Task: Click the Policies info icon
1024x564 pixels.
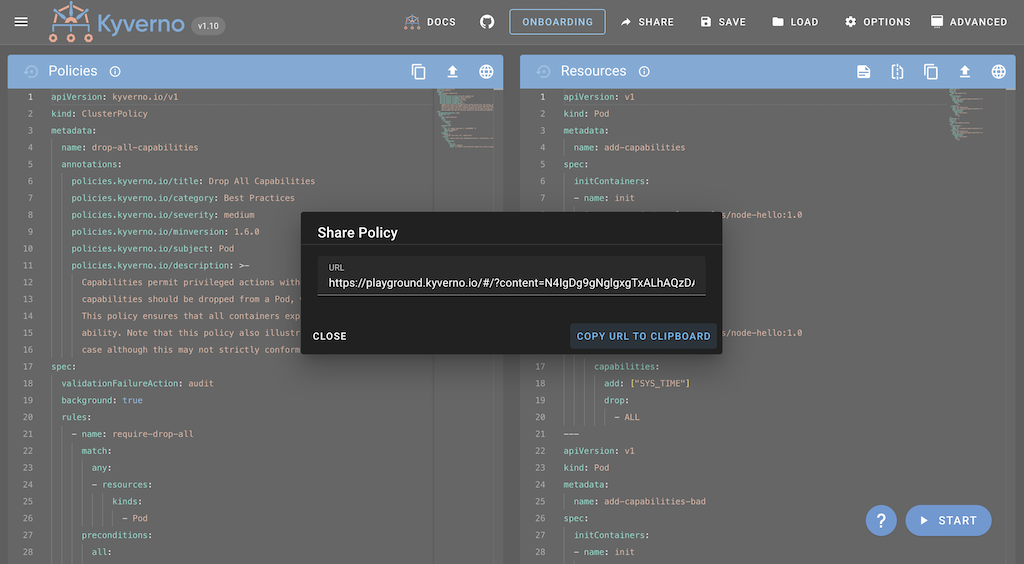Action: coord(115,71)
